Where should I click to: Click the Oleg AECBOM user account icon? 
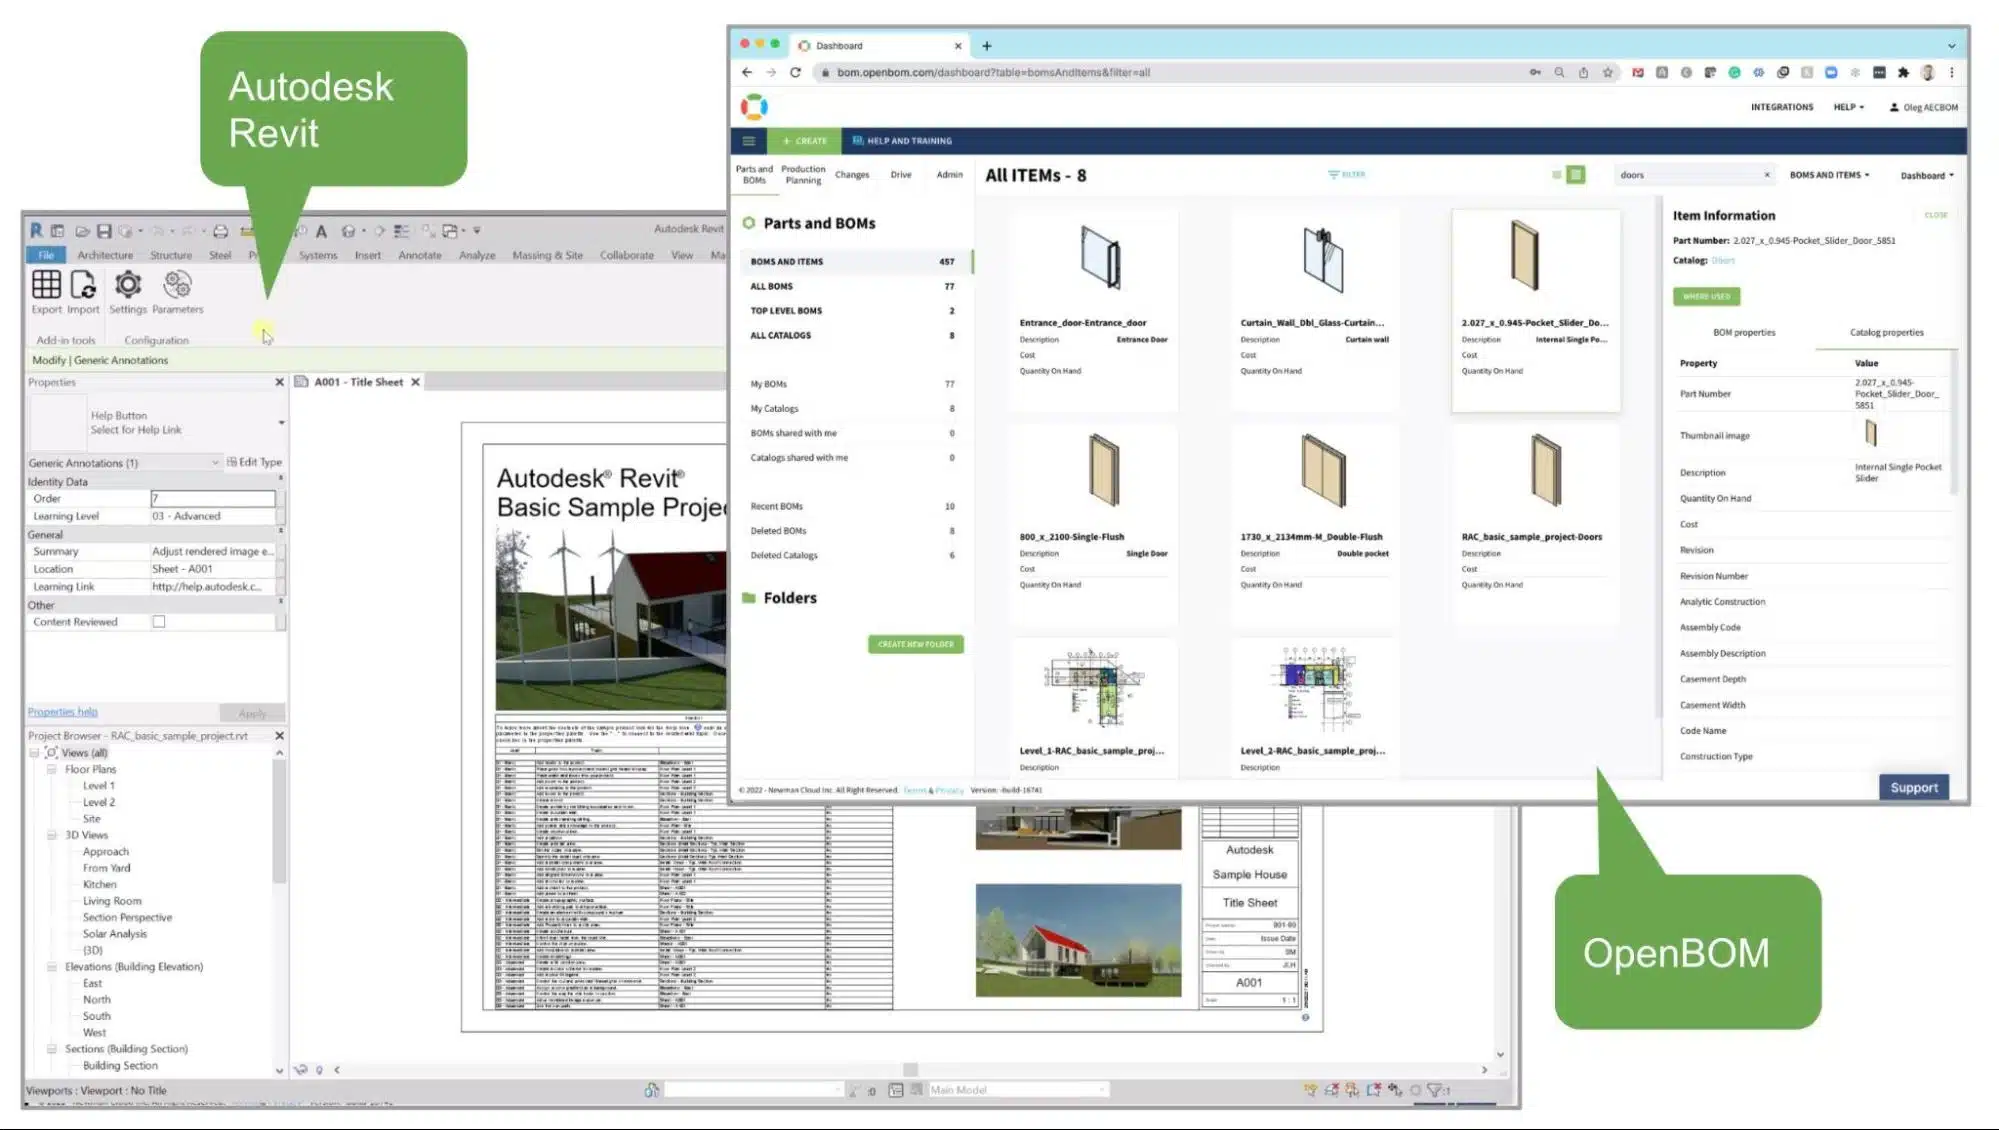coord(1894,107)
